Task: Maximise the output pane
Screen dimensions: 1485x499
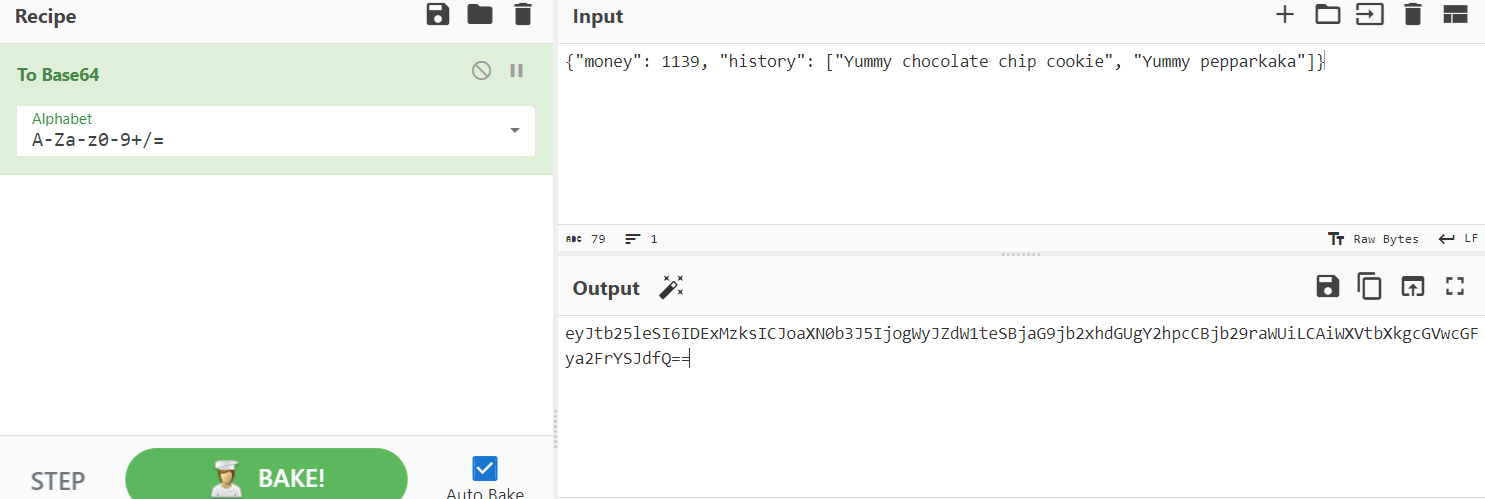Action: click(x=1454, y=287)
